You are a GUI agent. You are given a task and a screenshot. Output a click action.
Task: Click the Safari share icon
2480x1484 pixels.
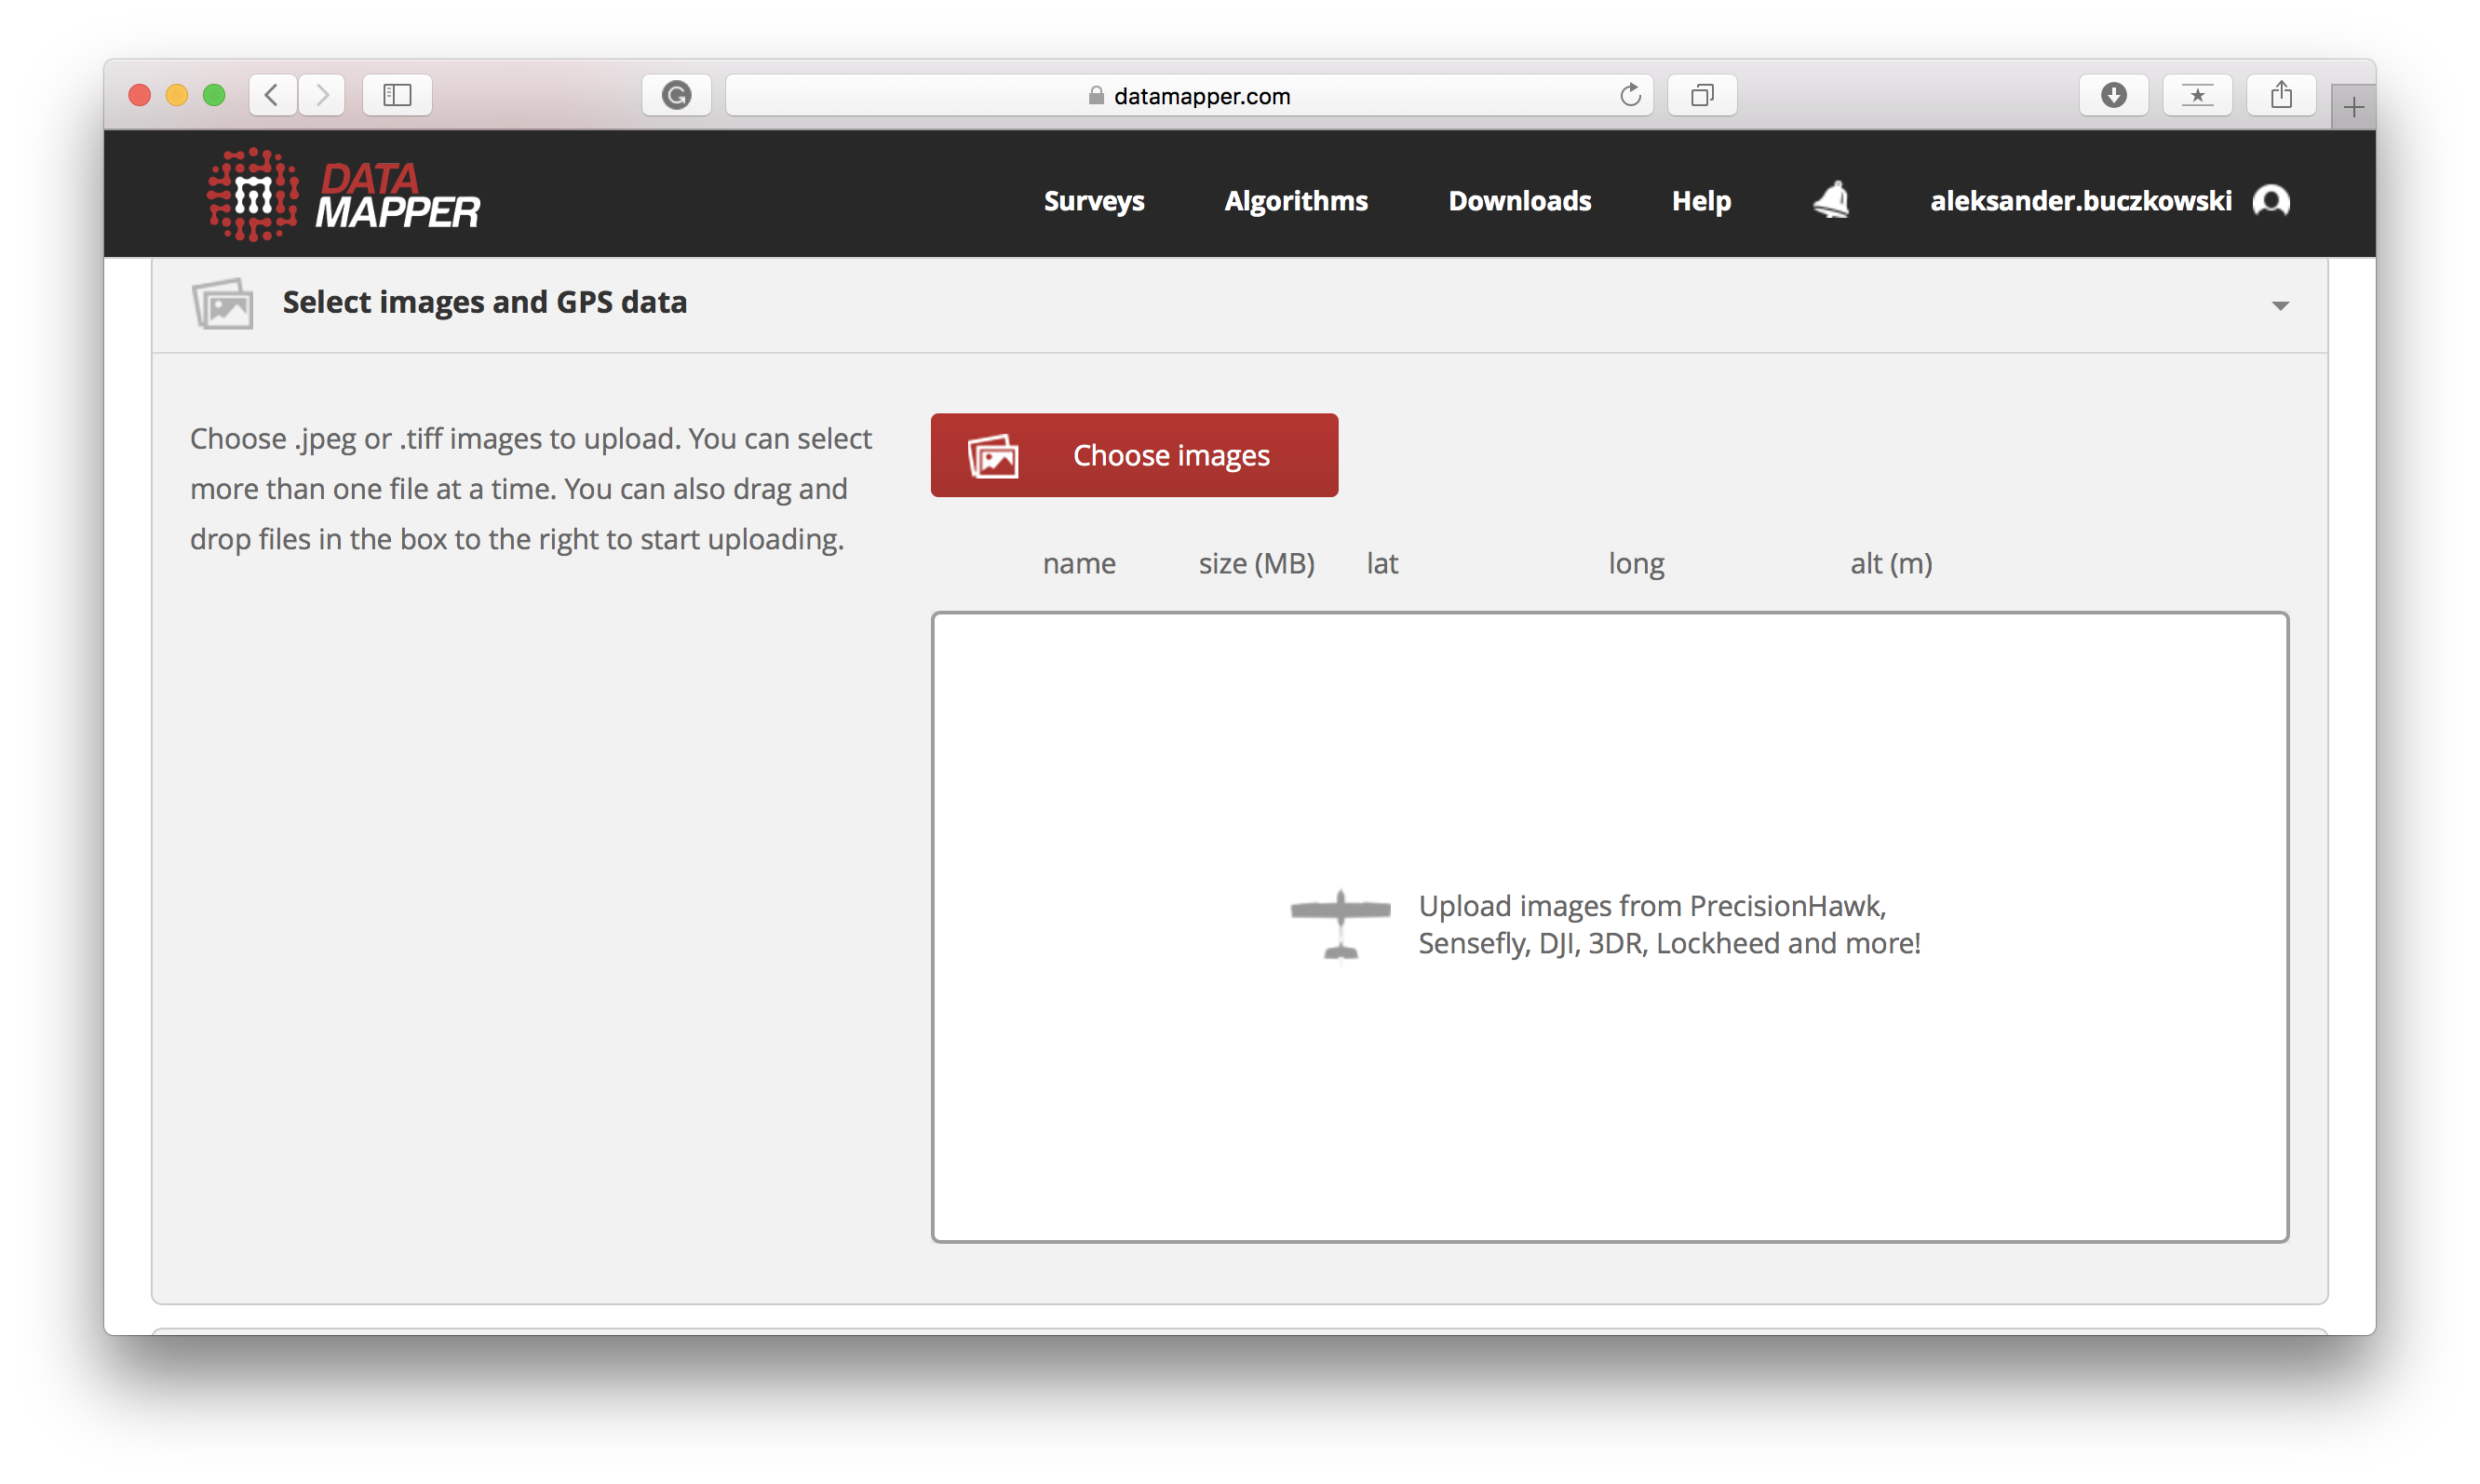2280,95
